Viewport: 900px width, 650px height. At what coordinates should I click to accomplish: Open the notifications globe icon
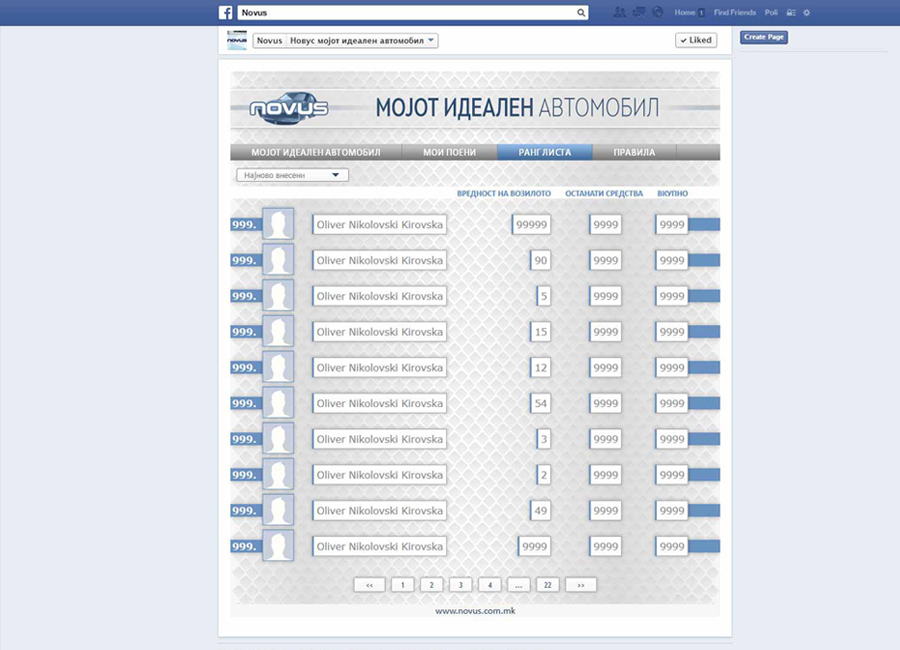tap(657, 13)
